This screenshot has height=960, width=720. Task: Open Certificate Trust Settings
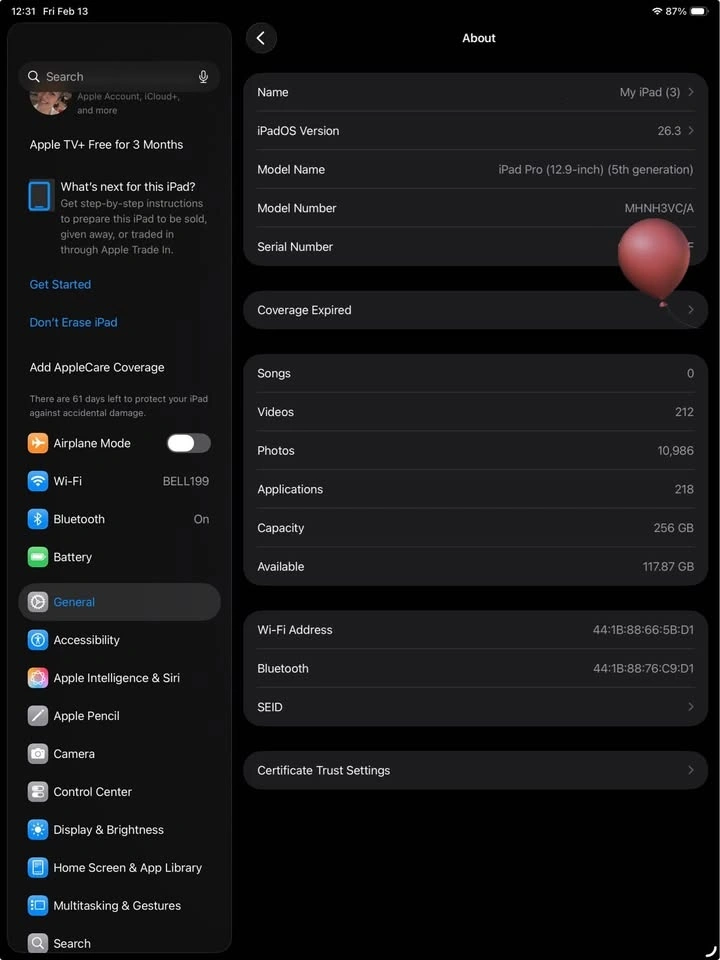tap(475, 770)
